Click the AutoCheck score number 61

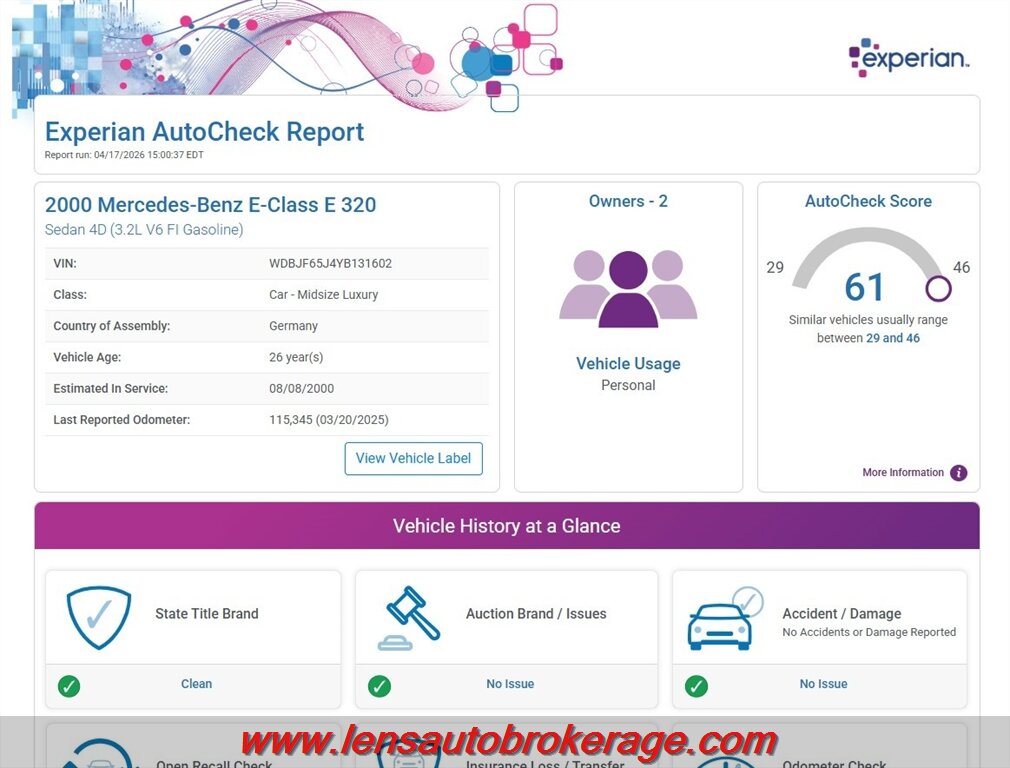tap(864, 288)
